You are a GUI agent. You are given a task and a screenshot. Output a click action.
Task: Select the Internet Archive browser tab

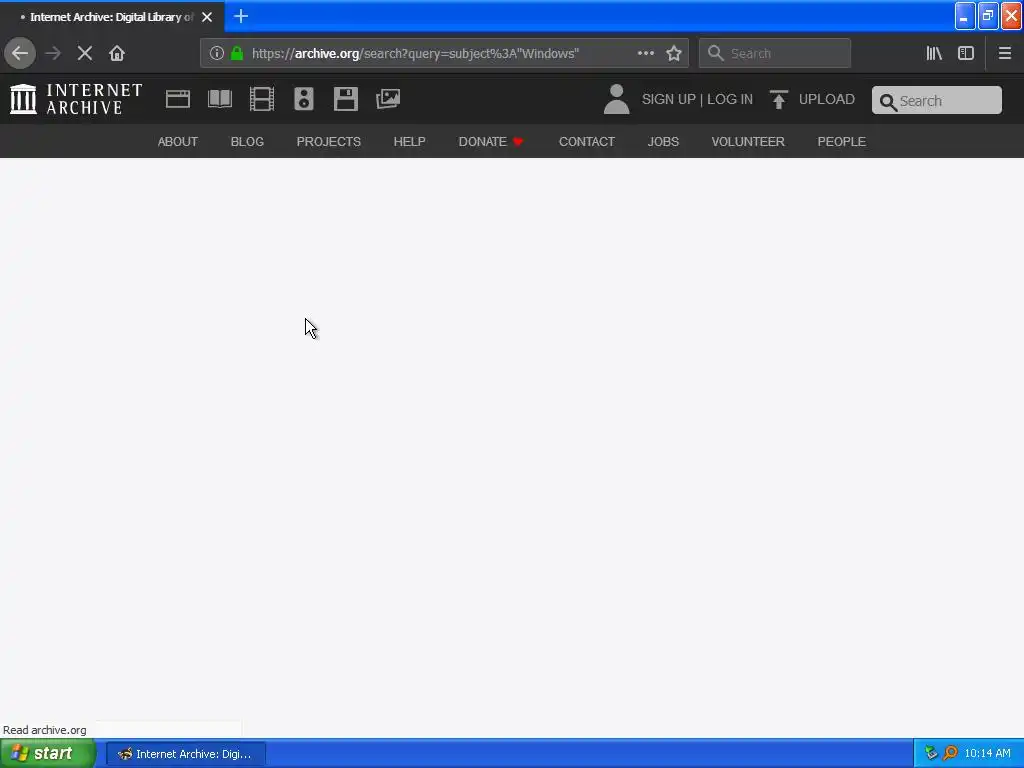(112, 17)
